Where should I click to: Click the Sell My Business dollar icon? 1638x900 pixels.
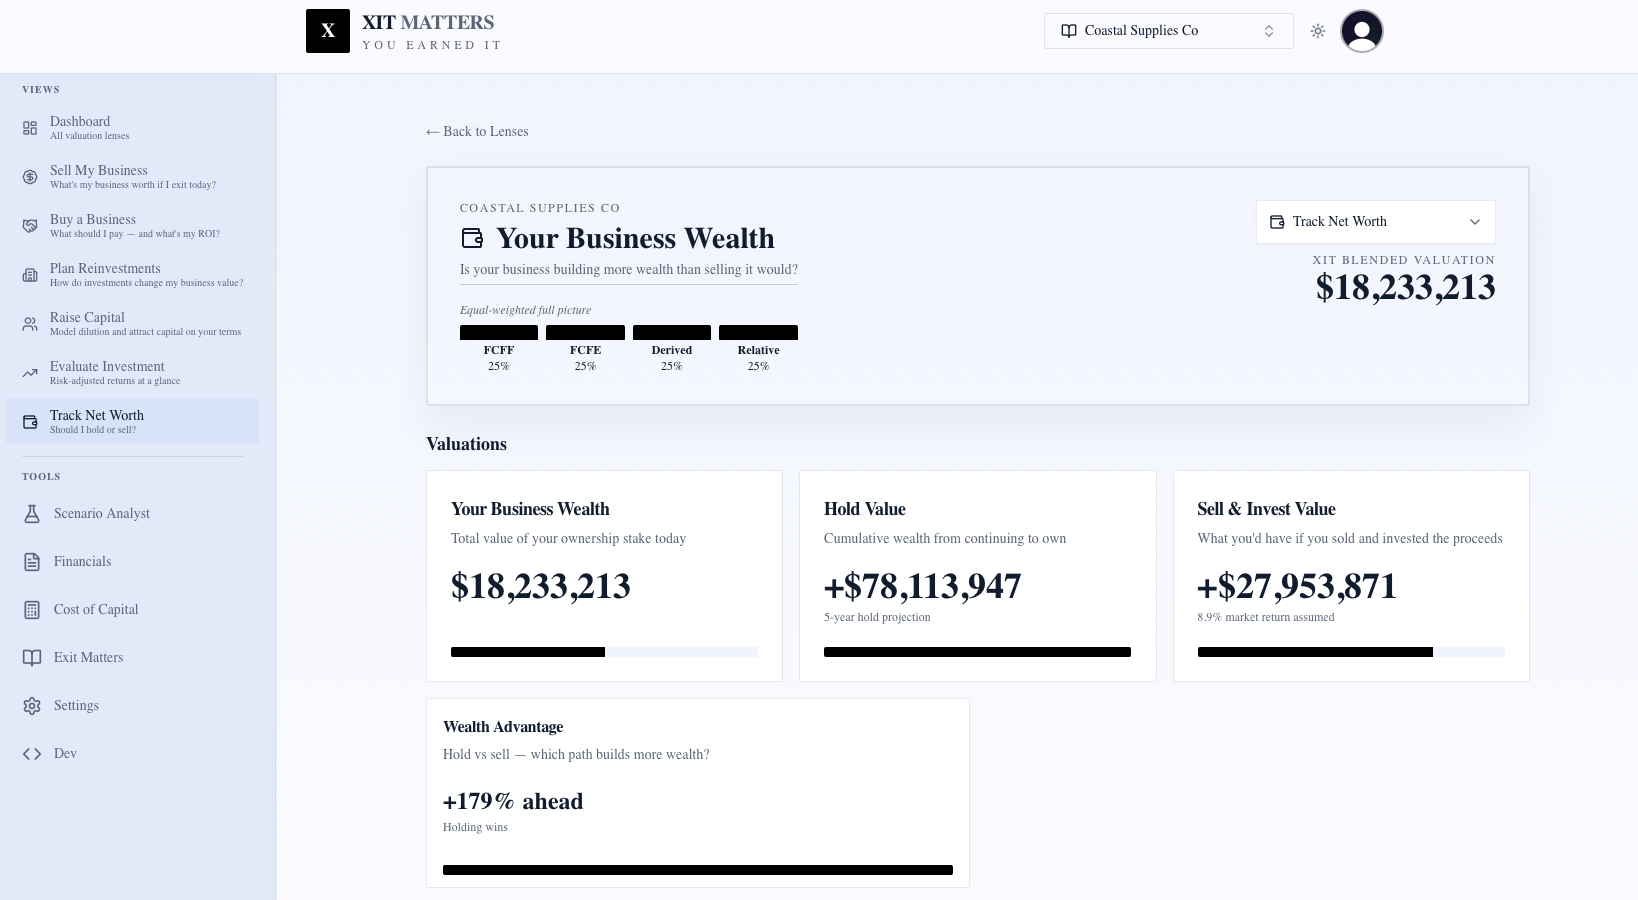(30, 177)
